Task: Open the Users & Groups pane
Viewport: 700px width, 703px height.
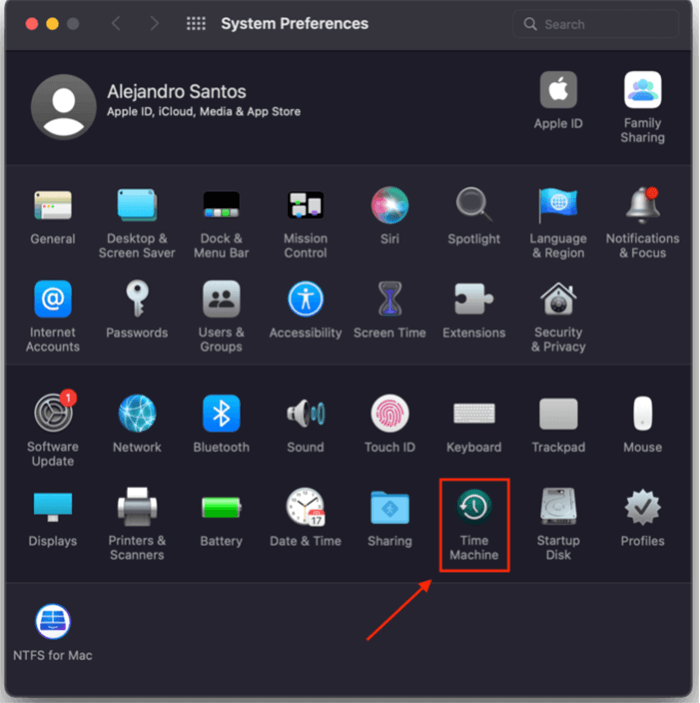Action: (221, 300)
